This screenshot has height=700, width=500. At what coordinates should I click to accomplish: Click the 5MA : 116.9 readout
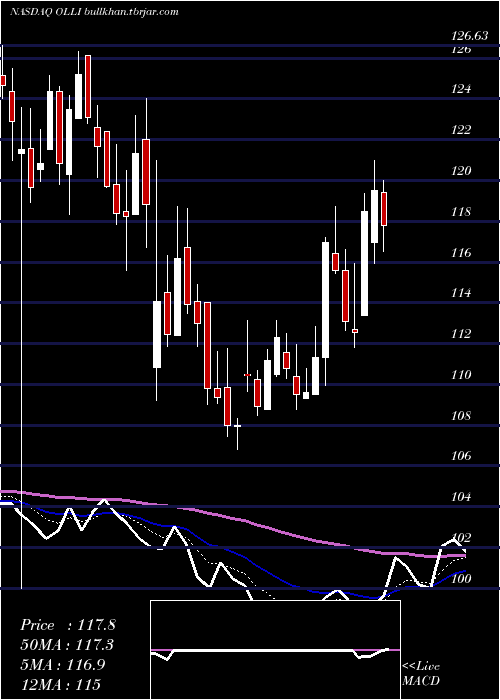click(63, 664)
